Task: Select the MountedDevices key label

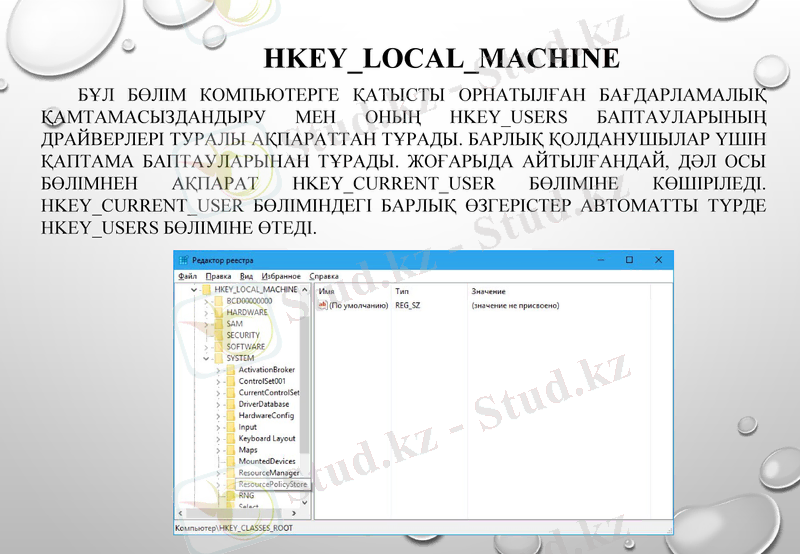Action: click(x=267, y=461)
